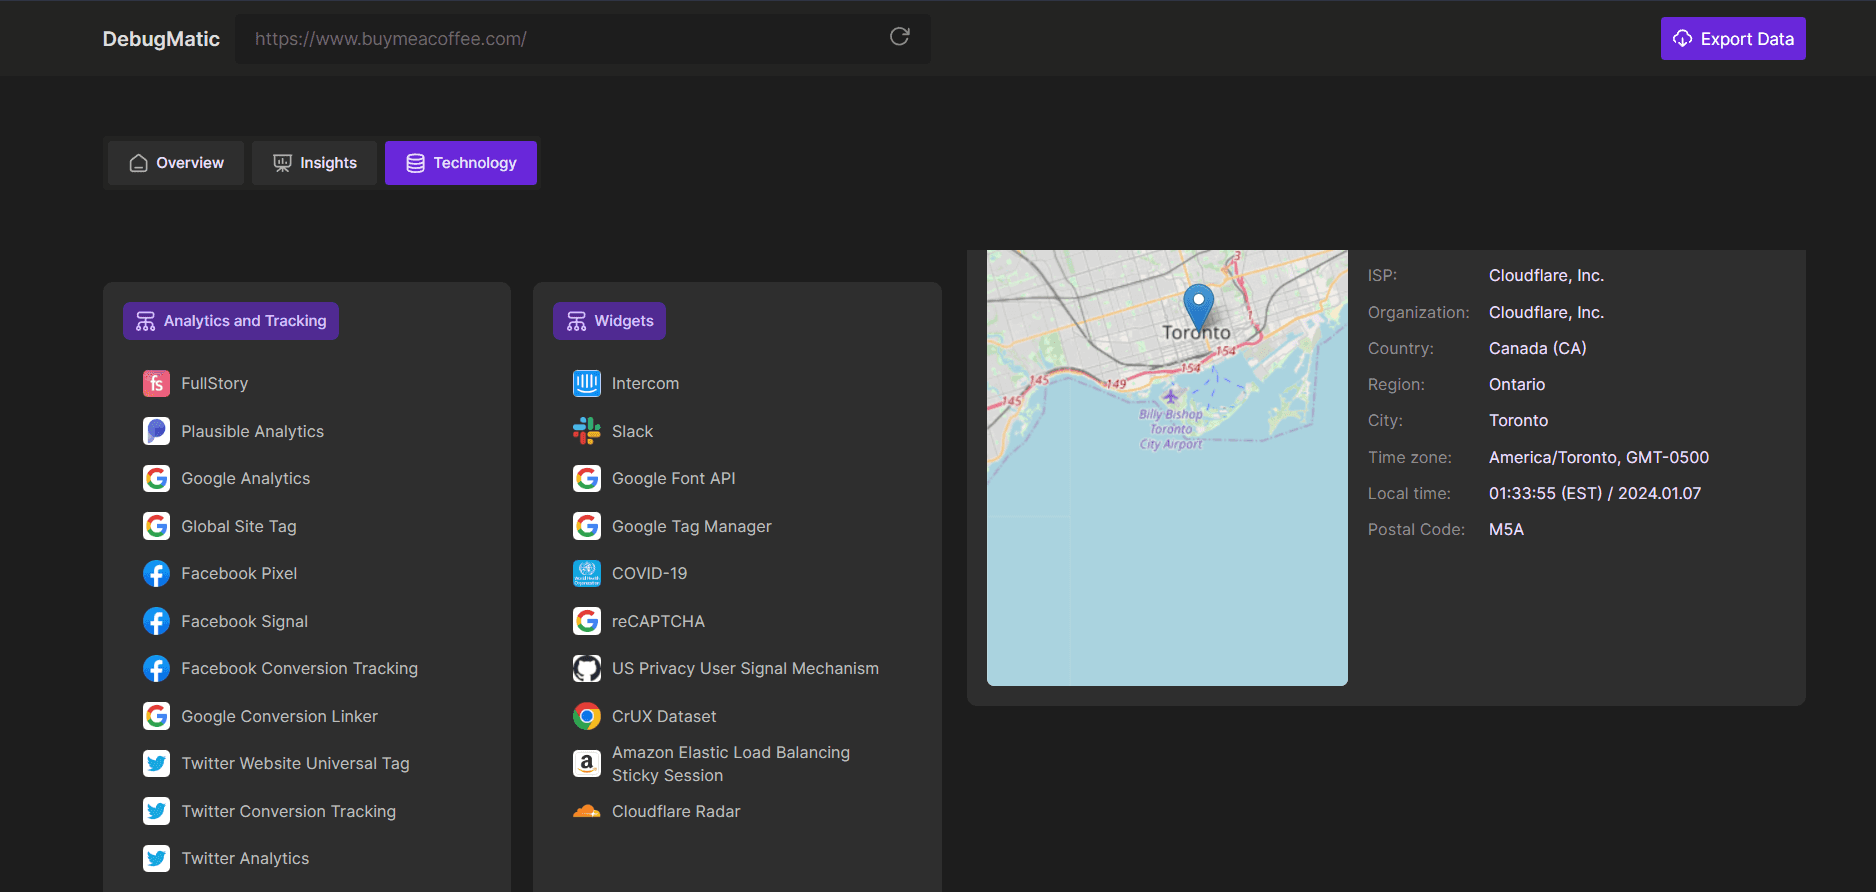Click the Google Conversion Linker label
The image size is (1876, 892).
(x=280, y=716)
